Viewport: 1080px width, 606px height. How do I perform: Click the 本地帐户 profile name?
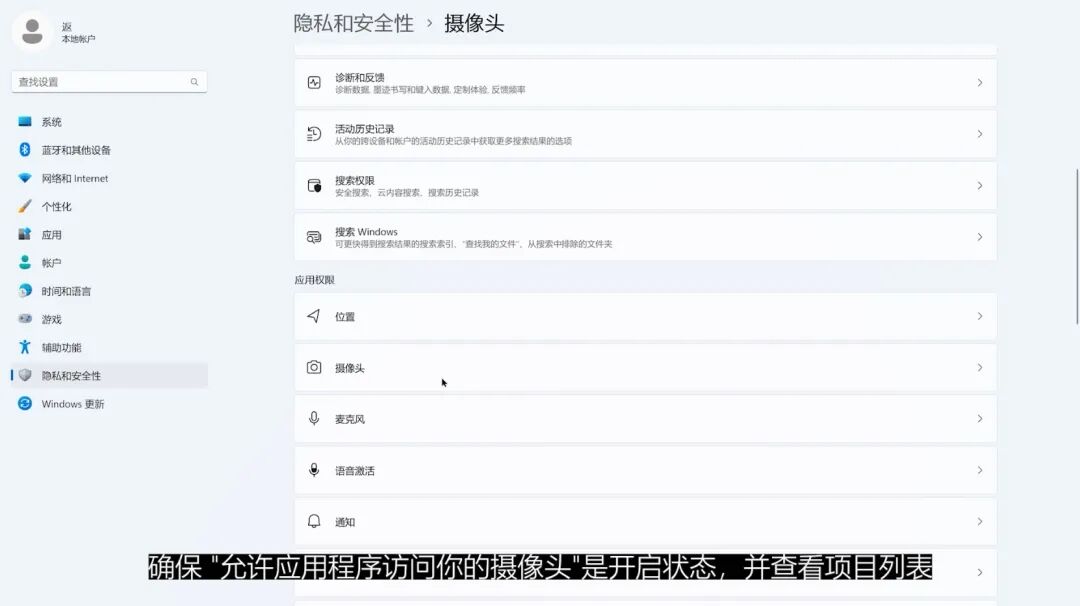pos(78,39)
